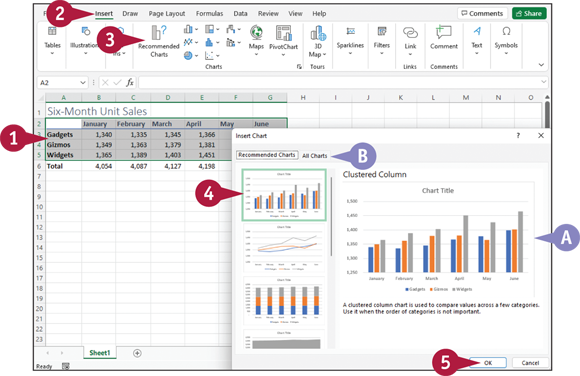Click Cancel in the Insert Chart dialog
The height and width of the screenshot is (376, 580).
tap(530, 363)
